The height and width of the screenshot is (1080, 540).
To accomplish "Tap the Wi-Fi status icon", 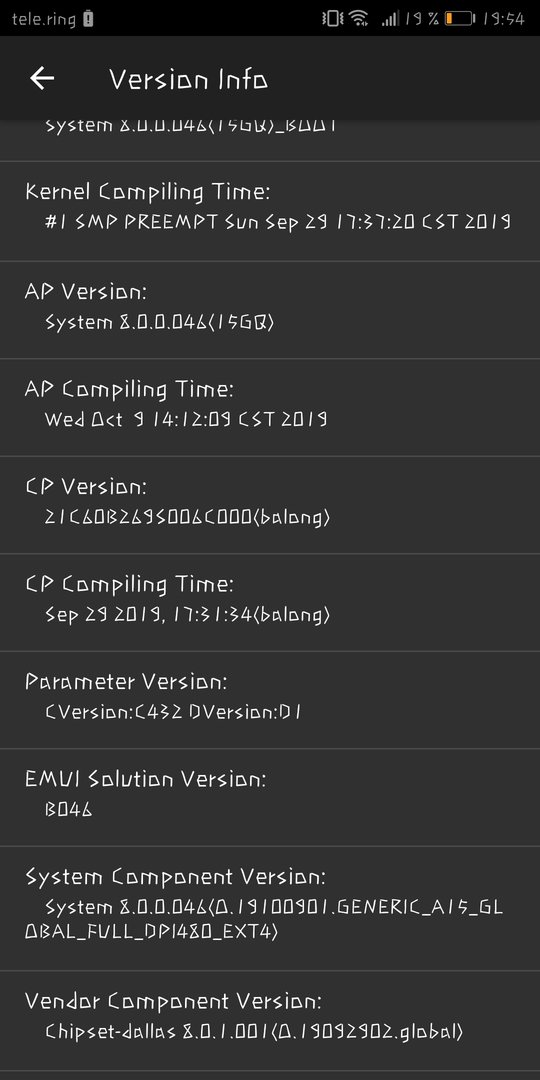I will point(358,19).
